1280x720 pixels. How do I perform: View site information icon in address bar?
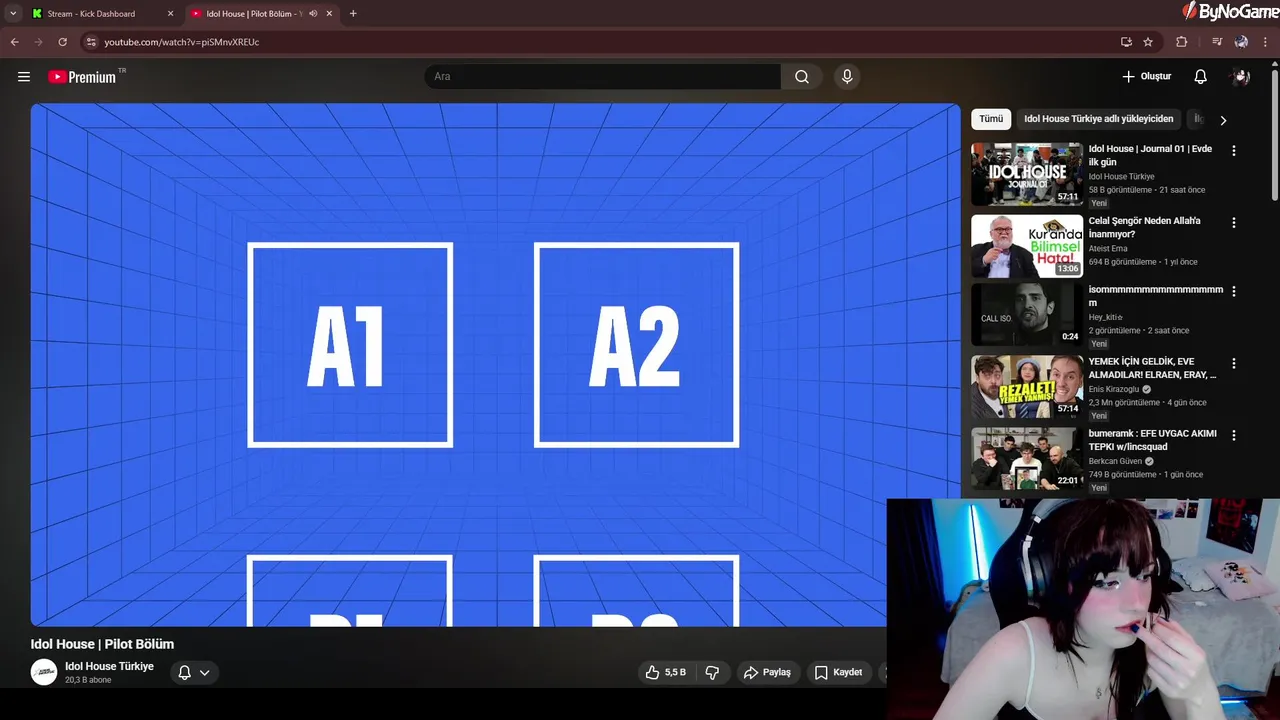(x=91, y=42)
